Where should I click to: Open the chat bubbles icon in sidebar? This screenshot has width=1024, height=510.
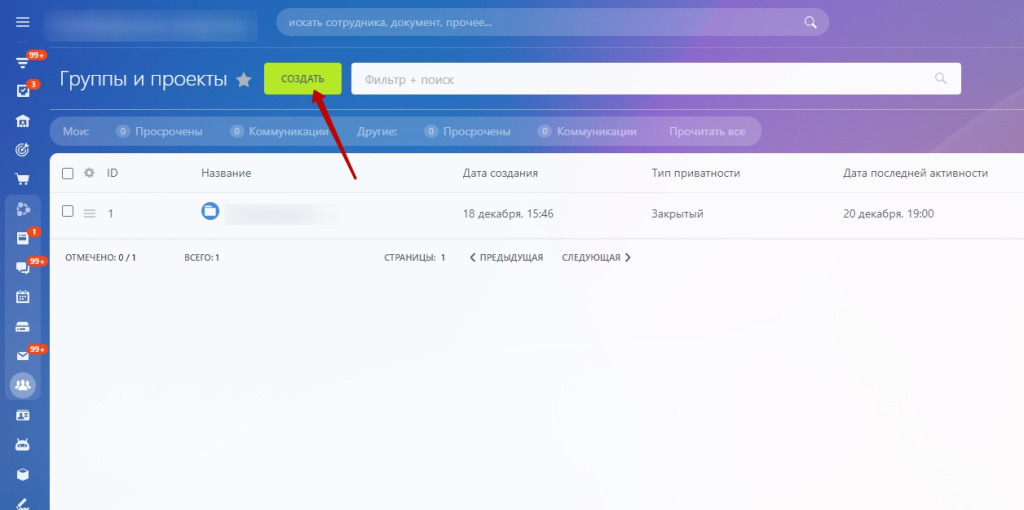(x=22, y=268)
